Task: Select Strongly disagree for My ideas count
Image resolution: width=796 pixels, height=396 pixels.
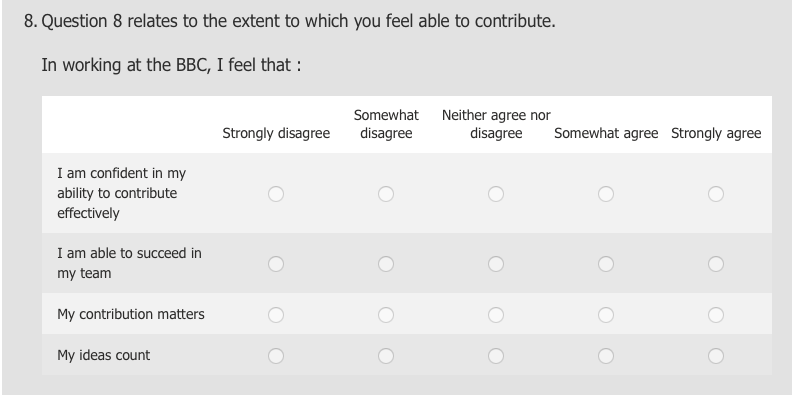Action: coord(276,356)
